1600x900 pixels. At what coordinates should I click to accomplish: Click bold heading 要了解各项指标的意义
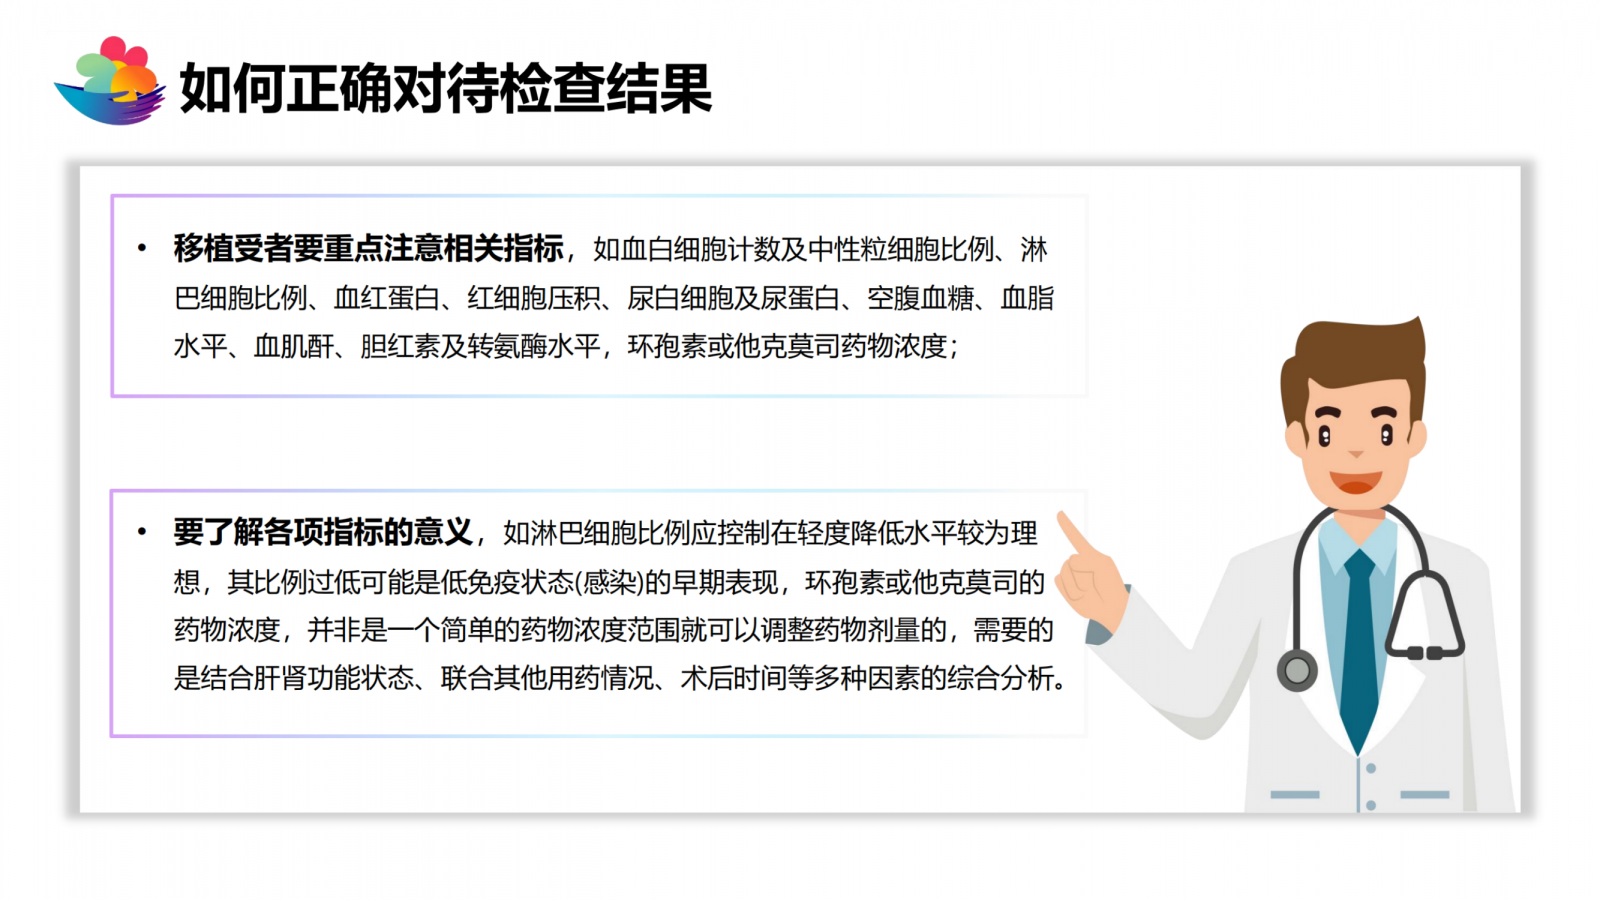[323, 532]
